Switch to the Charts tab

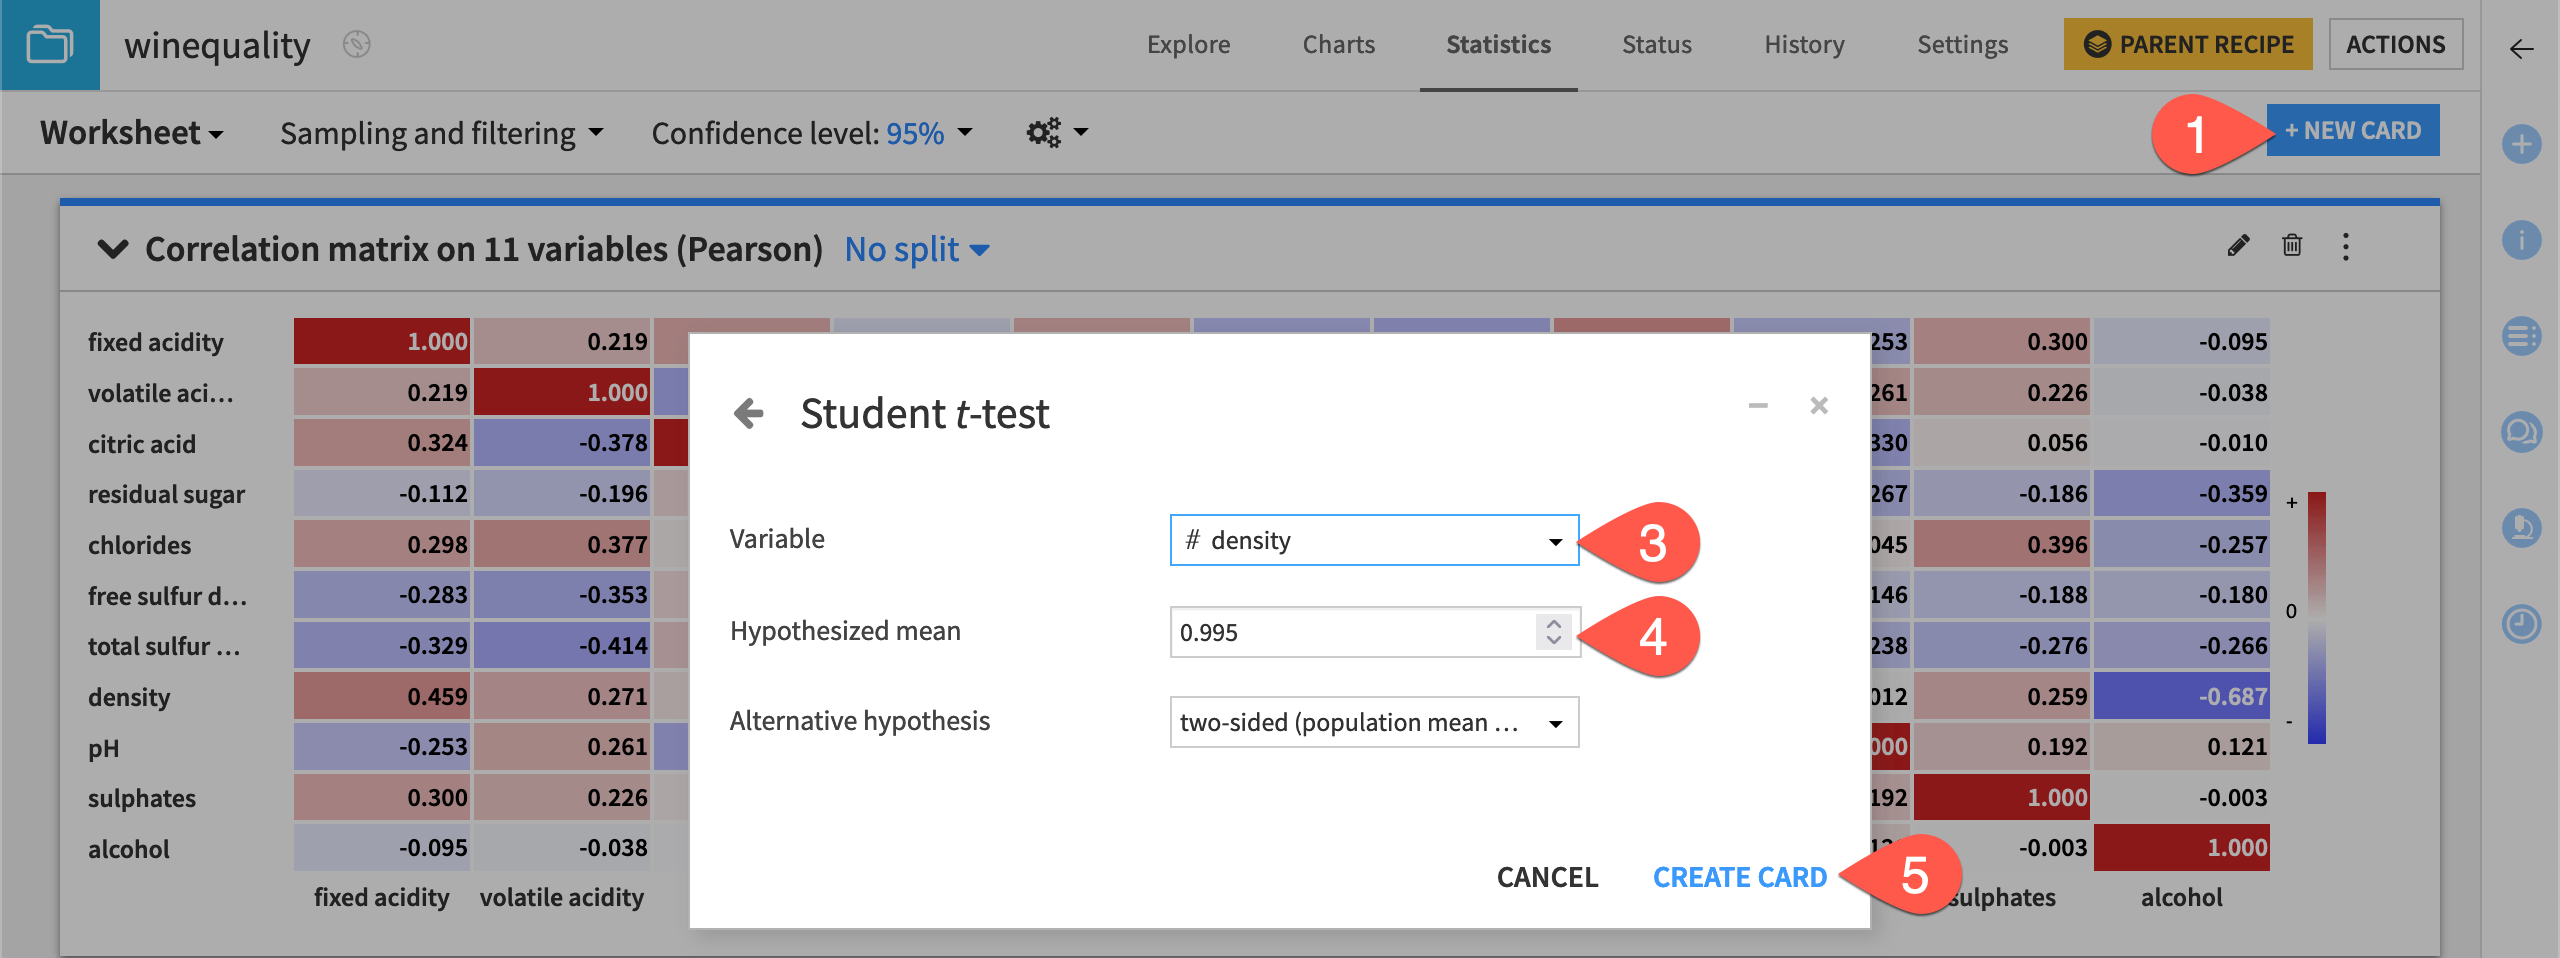click(1338, 45)
